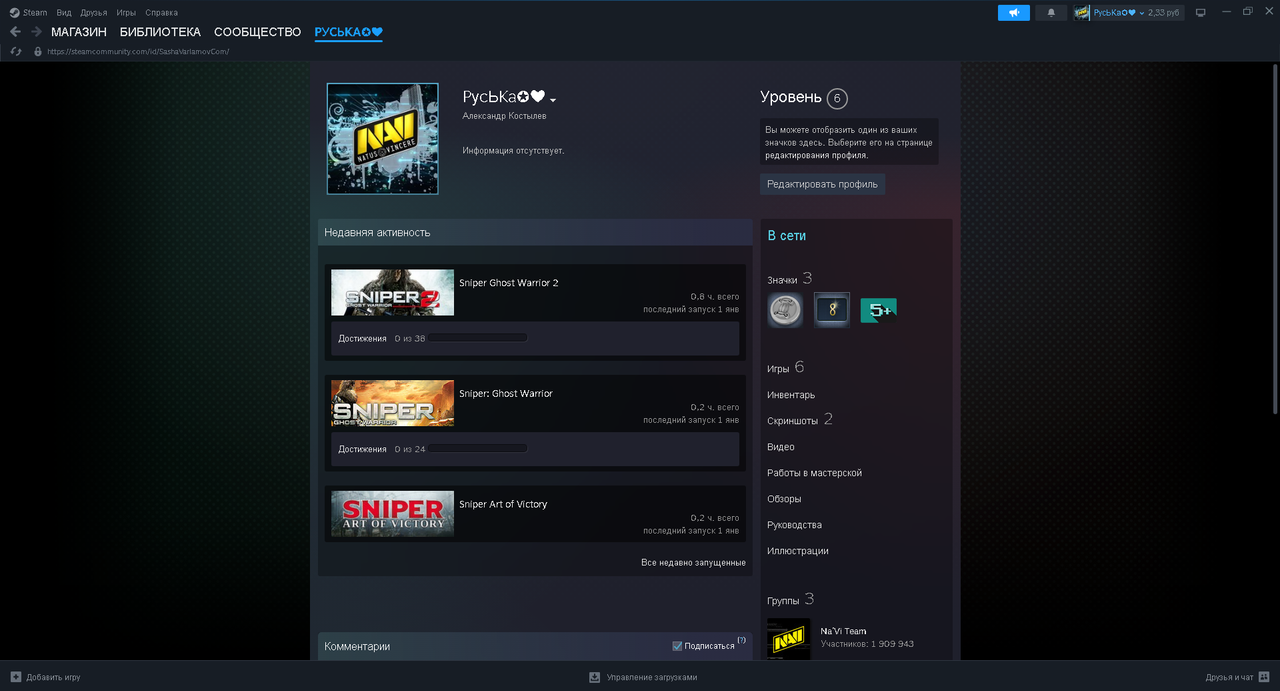Click the Редактировать профиль button
Viewport: 1280px width, 691px height.
[822, 184]
